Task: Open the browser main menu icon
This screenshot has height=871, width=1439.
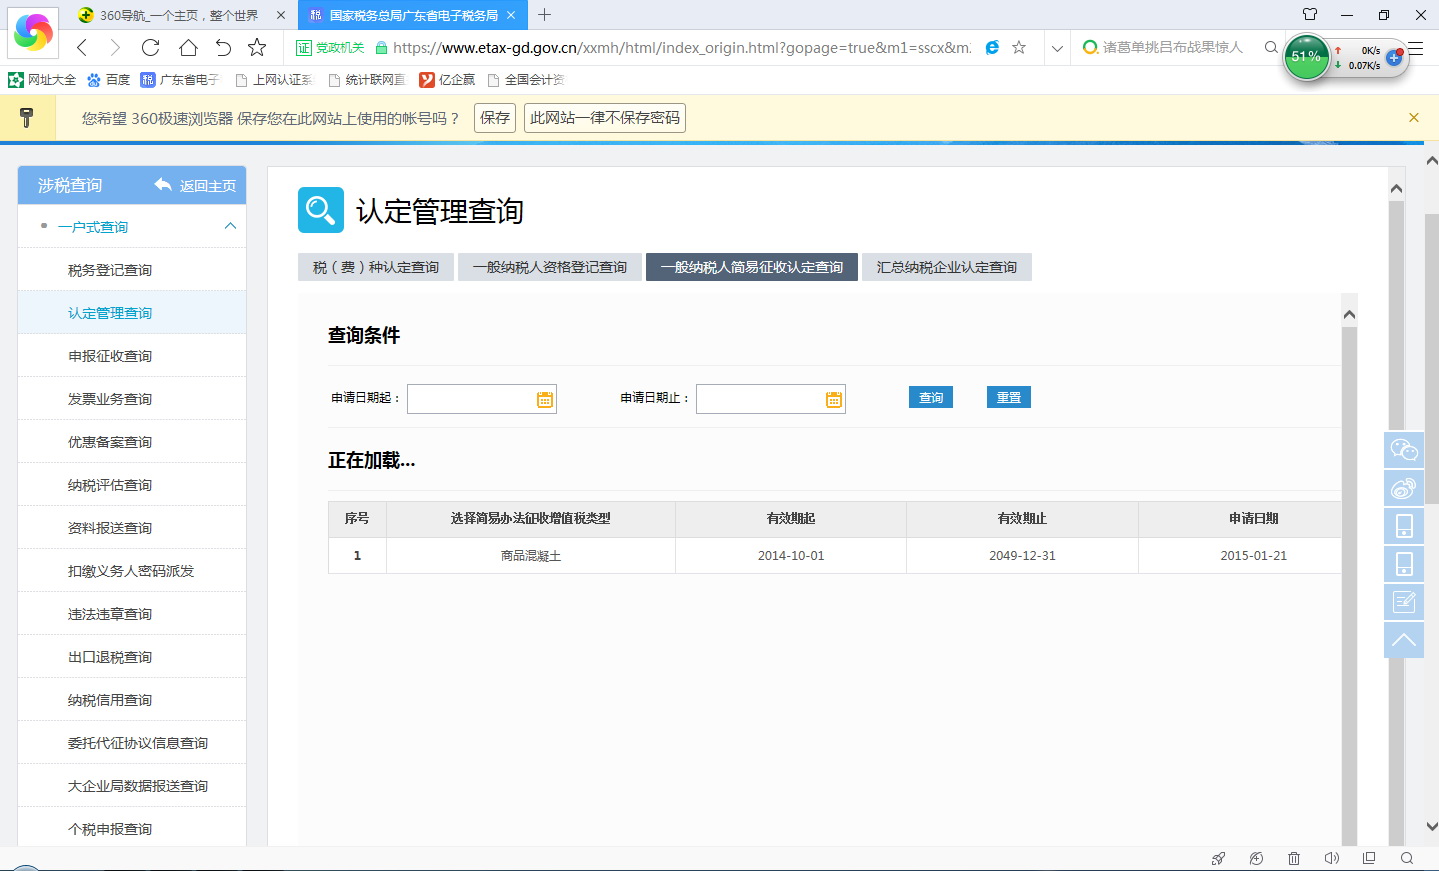Action: 1415,48
